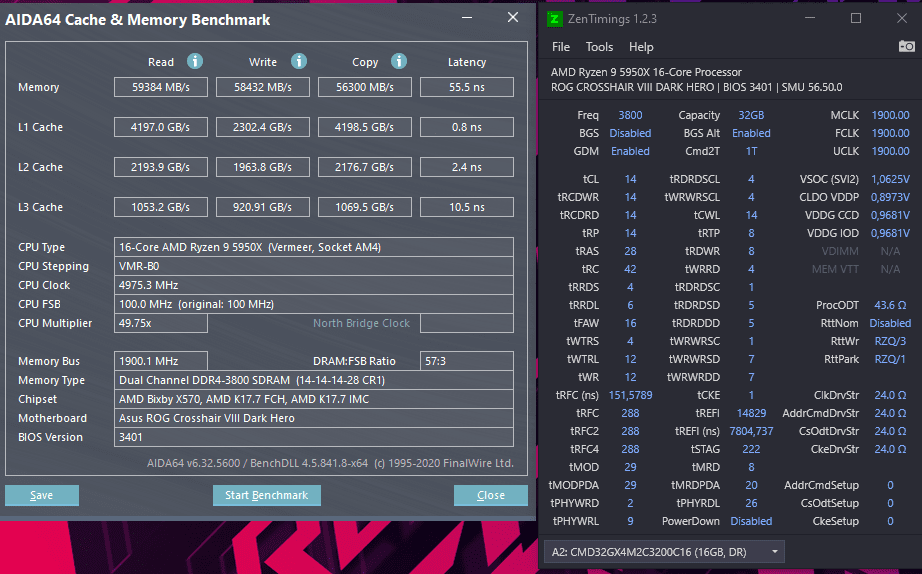Click L1 Cache write 2302.4 GB/s
The height and width of the screenshot is (574, 922).
coord(263,127)
